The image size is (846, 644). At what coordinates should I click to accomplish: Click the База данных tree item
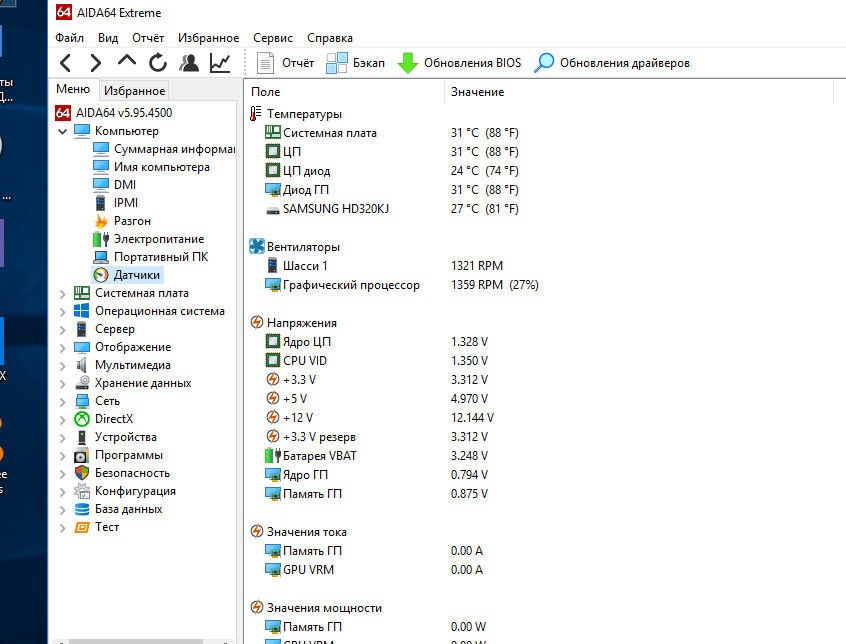point(118,509)
